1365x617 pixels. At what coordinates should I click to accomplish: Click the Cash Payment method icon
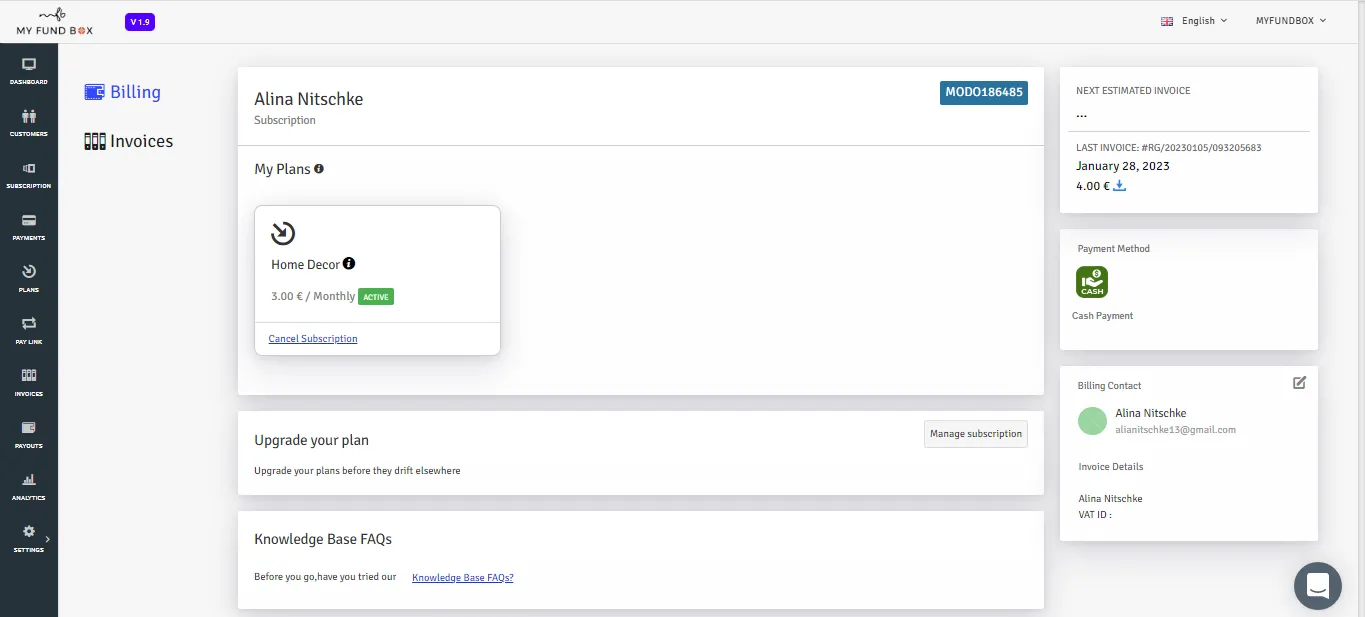point(1092,282)
